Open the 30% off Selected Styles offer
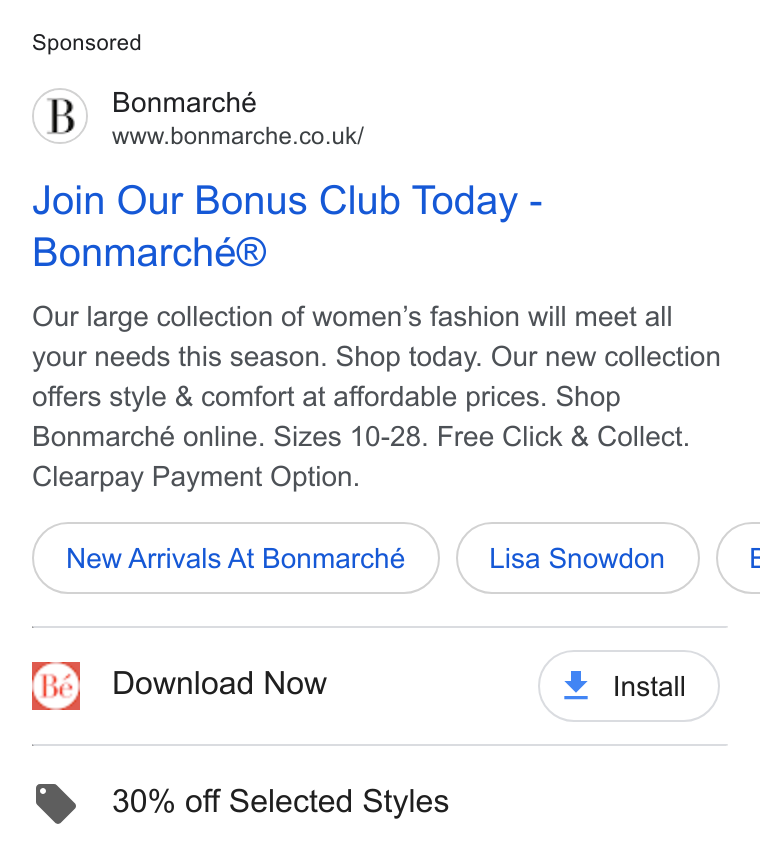Image resolution: width=760 pixels, height=862 pixels. (x=280, y=801)
